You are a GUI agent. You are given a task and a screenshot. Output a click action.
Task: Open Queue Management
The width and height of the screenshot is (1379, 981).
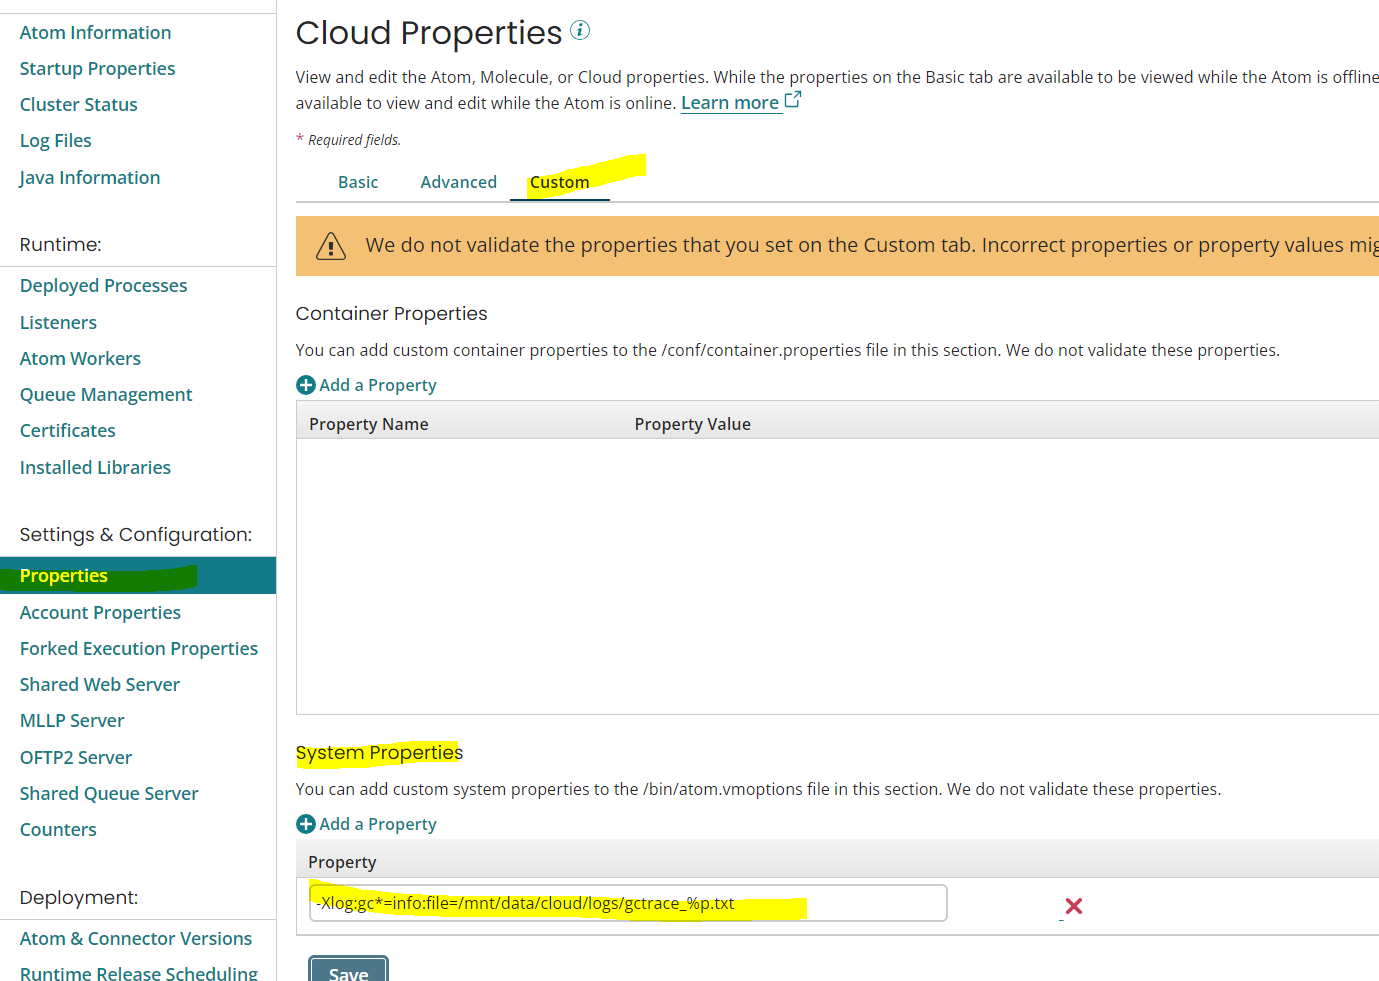pyautogui.click(x=105, y=394)
